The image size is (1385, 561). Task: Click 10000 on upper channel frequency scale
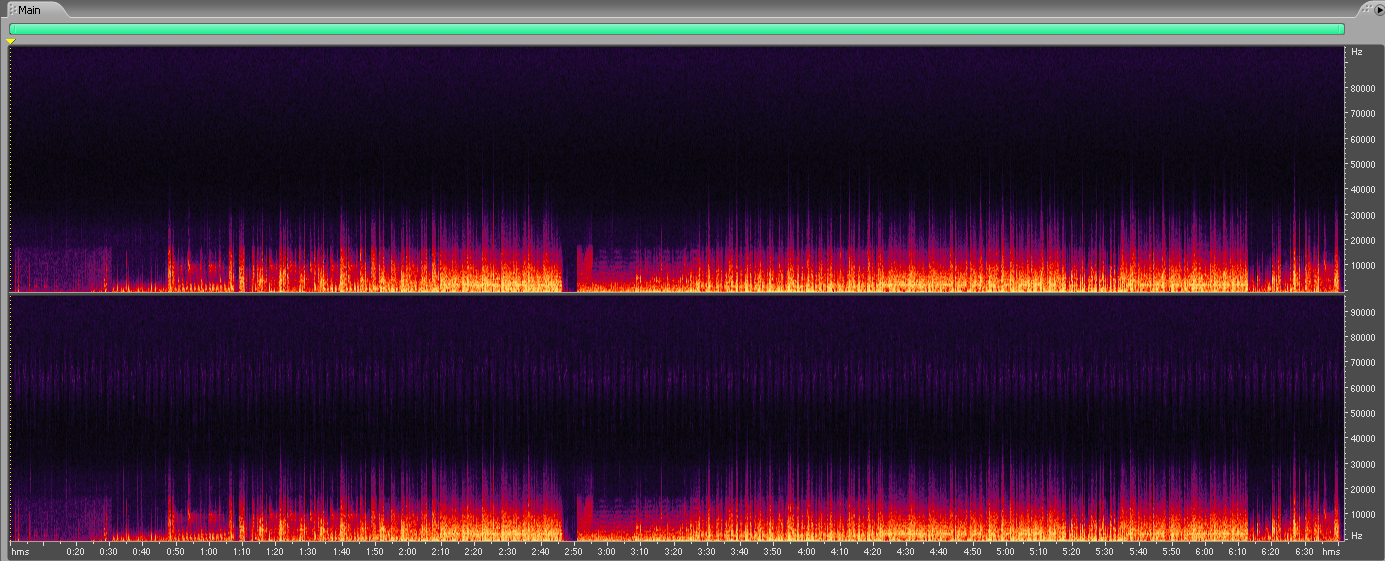[1364, 265]
